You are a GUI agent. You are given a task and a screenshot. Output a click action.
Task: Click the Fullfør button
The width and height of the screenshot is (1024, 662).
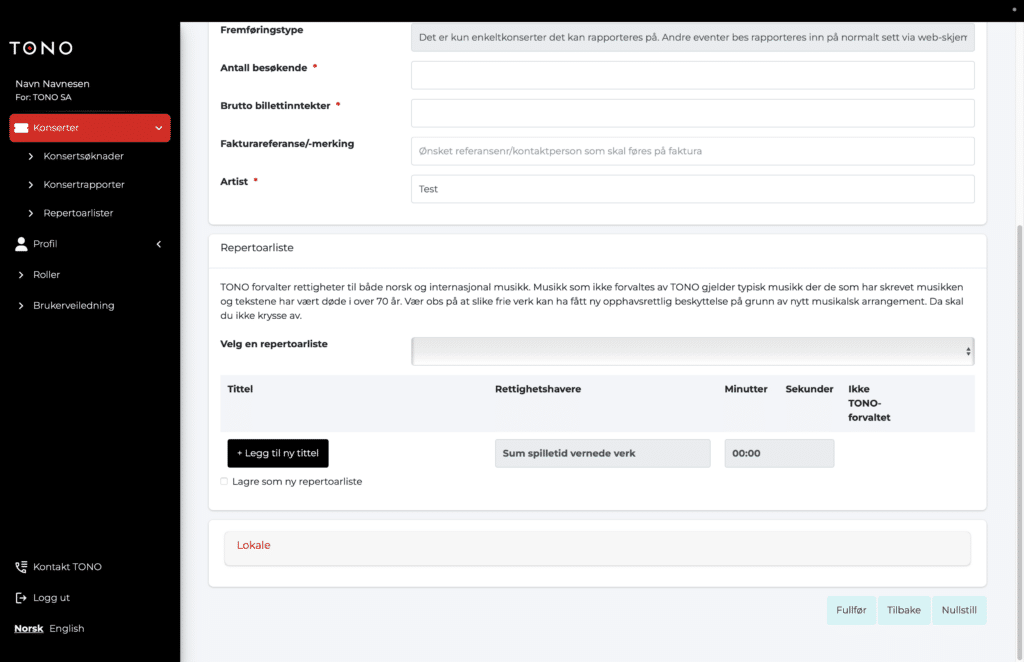tap(851, 610)
